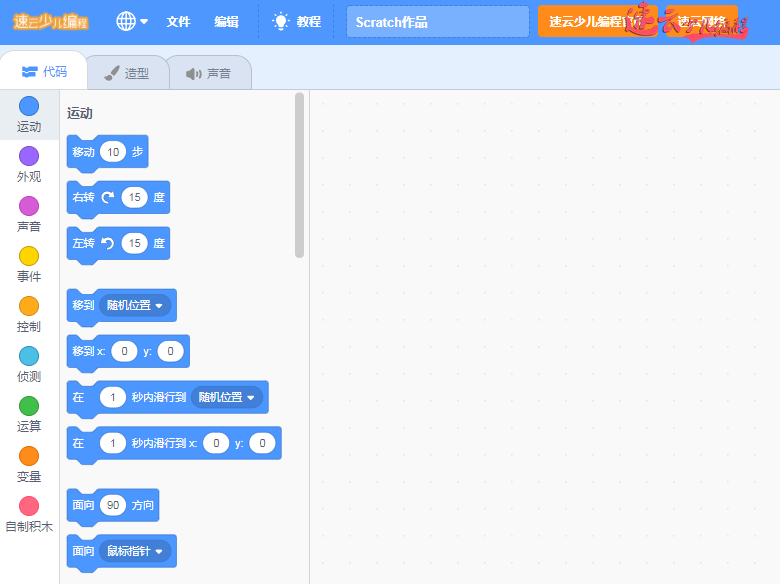Switch to the 造型 costumes tab
This screenshot has width=780, height=584.
(x=127, y=73)
